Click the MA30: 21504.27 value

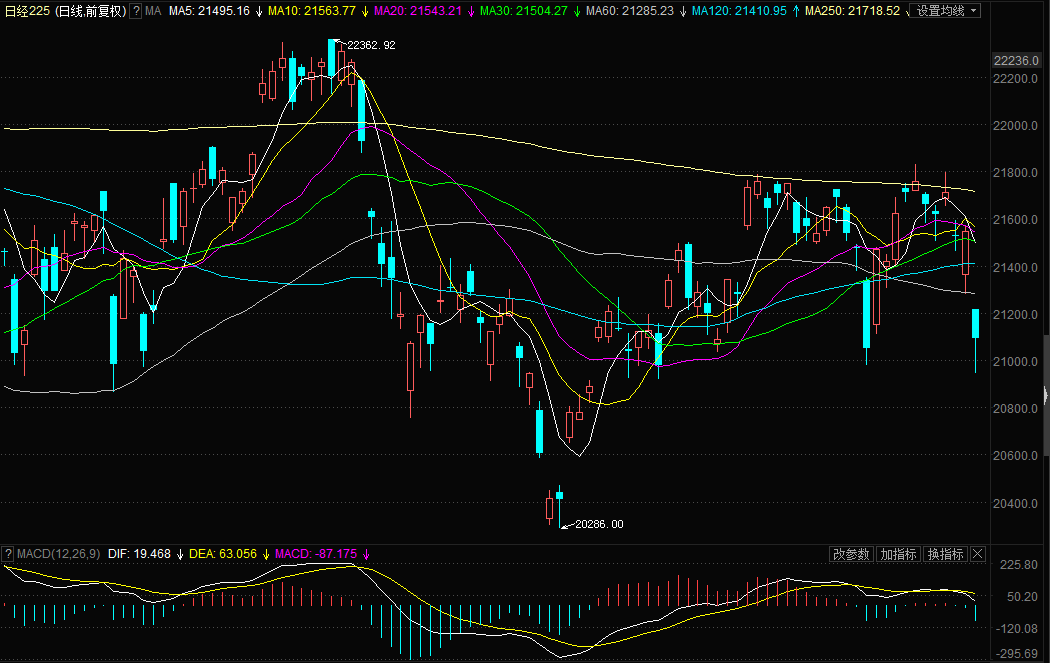click(524, 11)
